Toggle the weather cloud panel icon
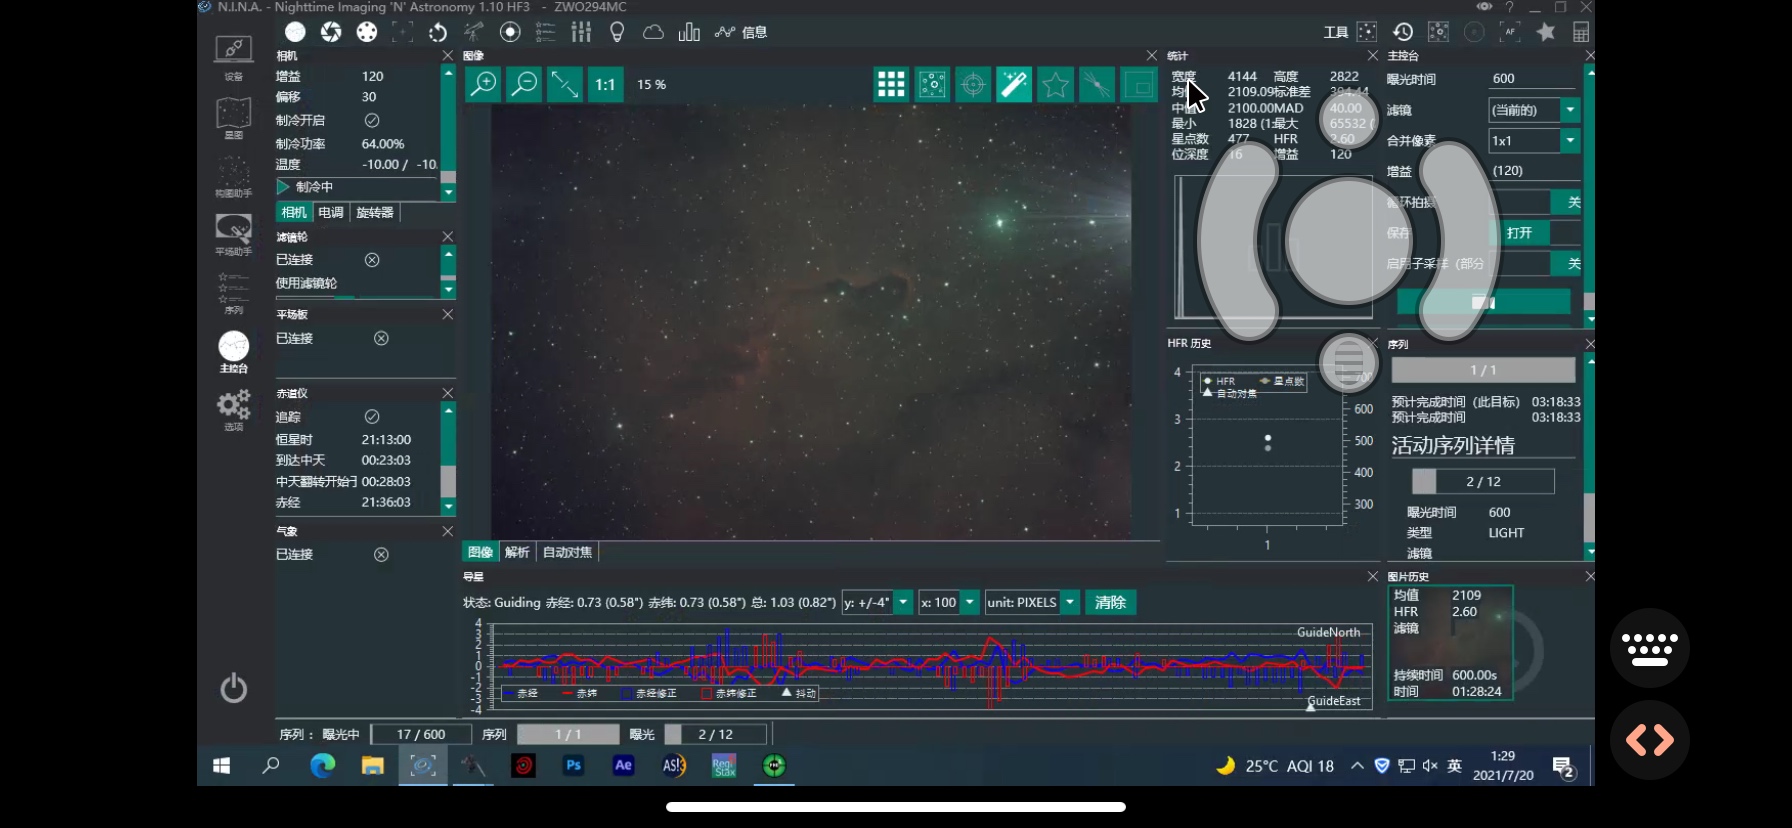1792x828 pixels. point(653,32)
